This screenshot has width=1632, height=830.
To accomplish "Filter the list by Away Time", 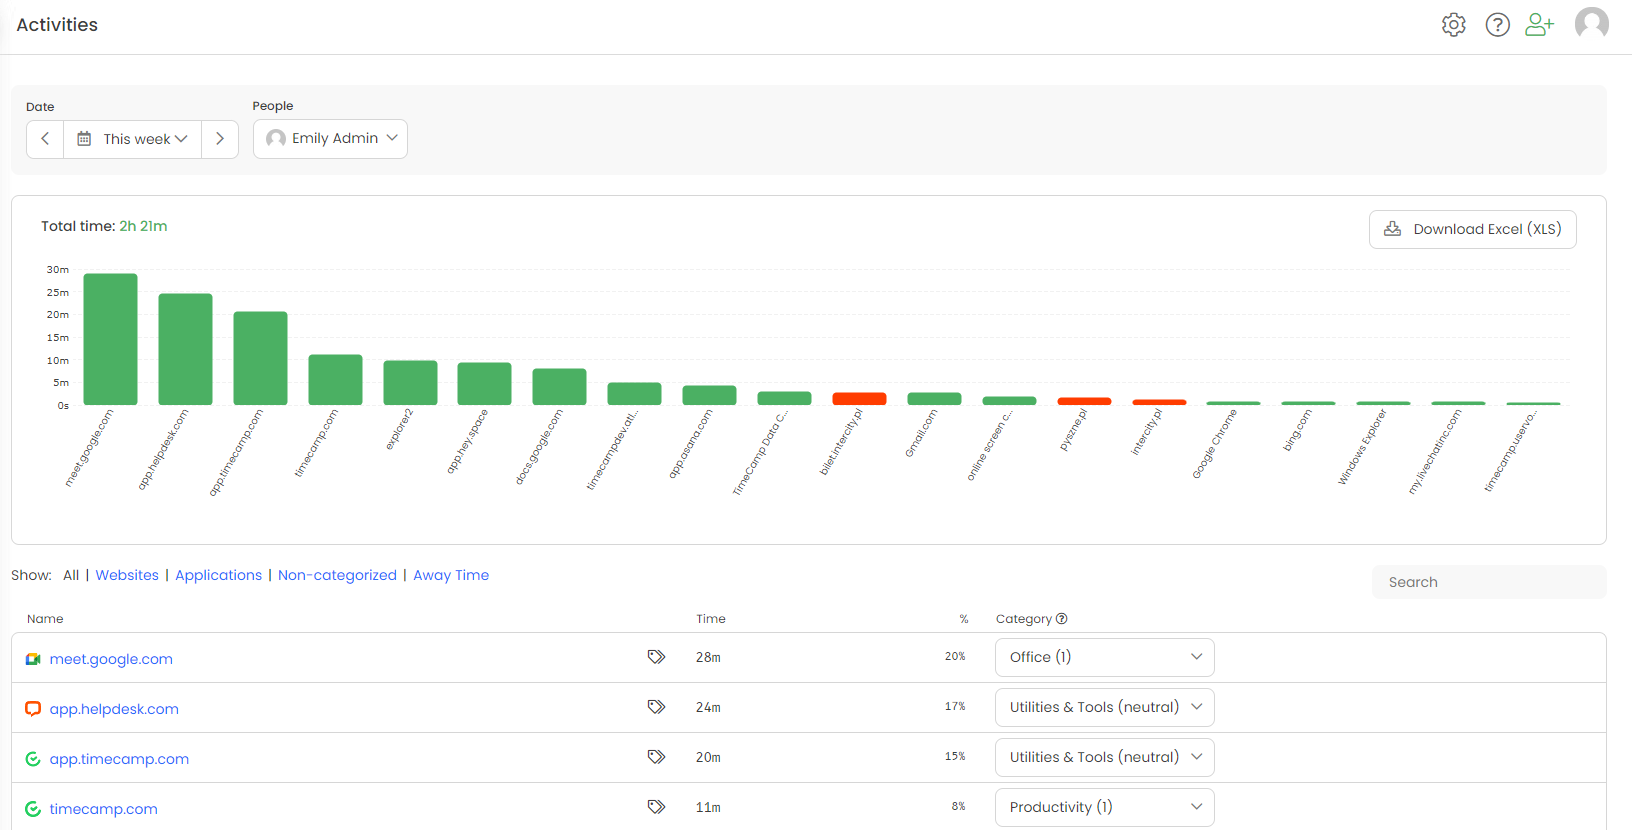I will [451, 575].
